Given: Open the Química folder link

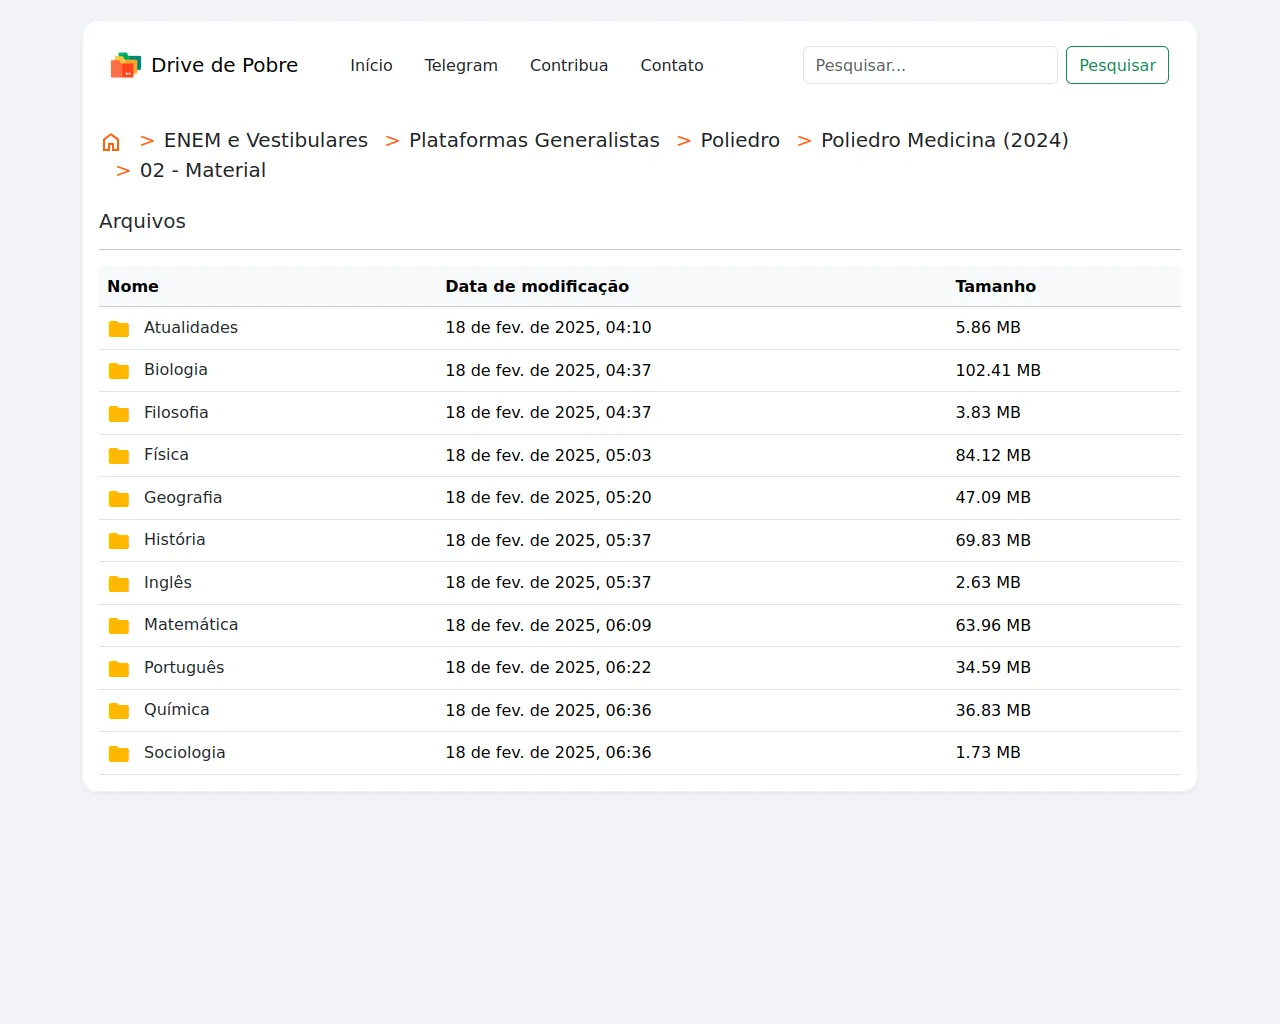Looking at the screenshot, I should [177, 710].
